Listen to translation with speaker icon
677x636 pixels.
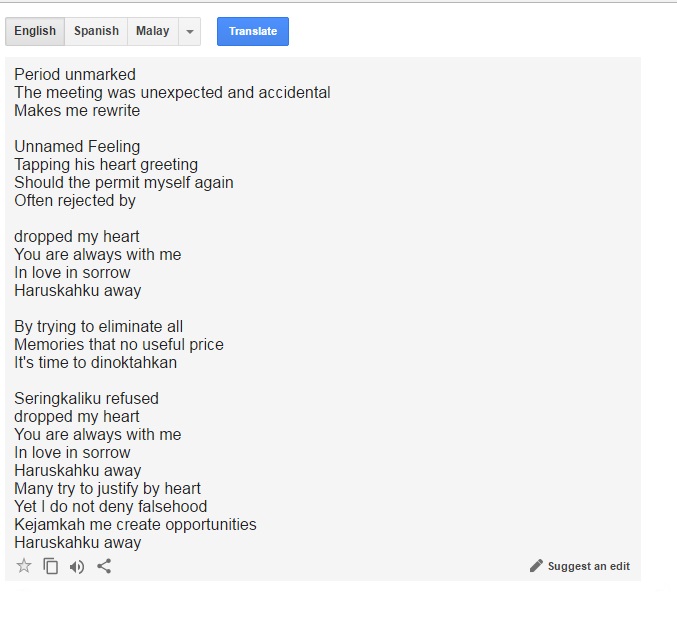77,566
